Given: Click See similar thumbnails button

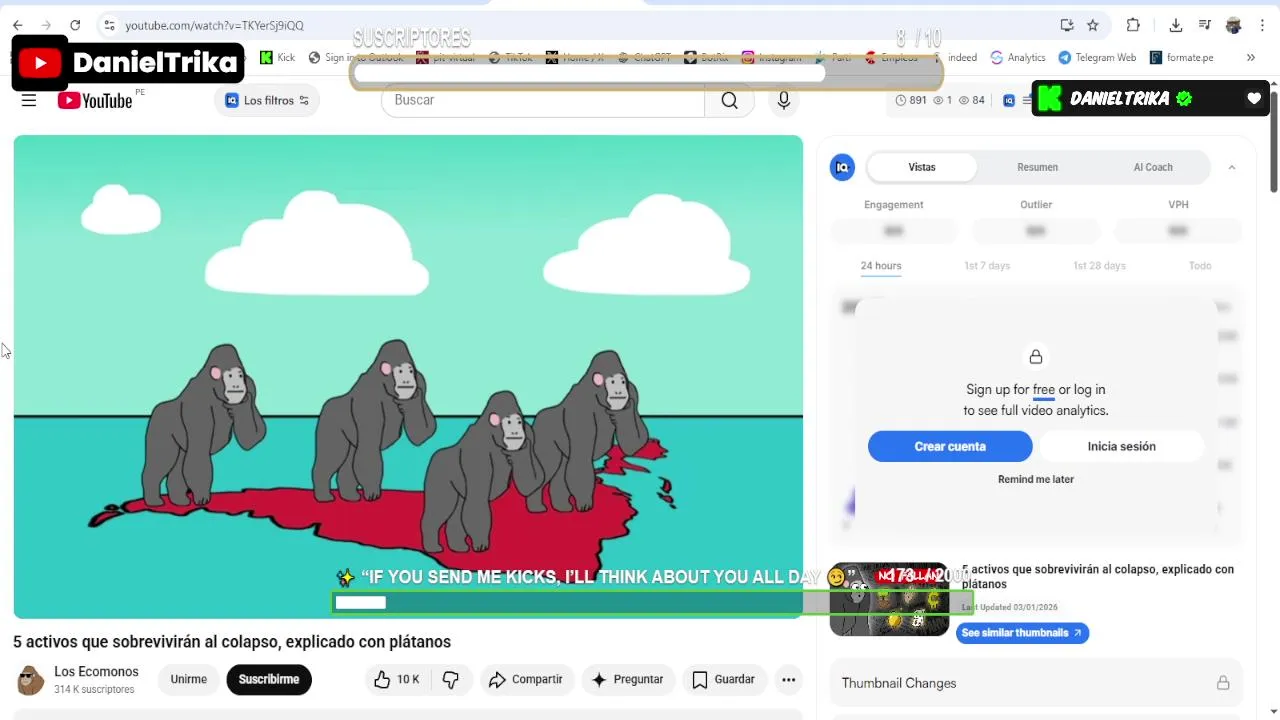Looking at the screenshot, I should [x=1022, y=633].
